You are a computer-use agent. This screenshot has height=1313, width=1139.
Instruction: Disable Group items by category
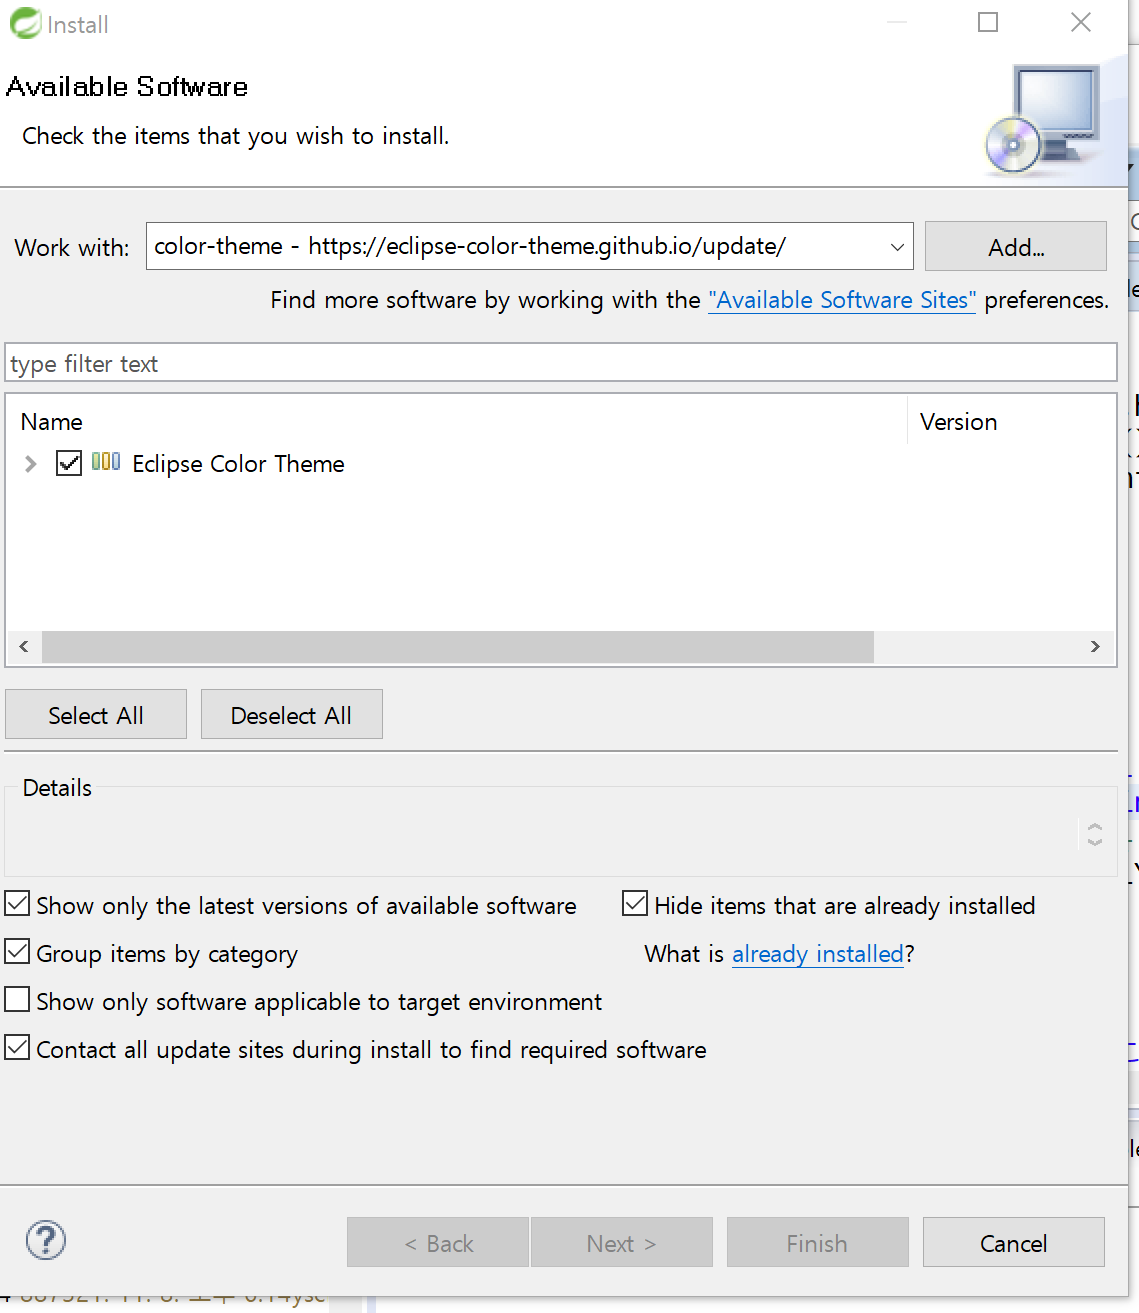[17, 952]
